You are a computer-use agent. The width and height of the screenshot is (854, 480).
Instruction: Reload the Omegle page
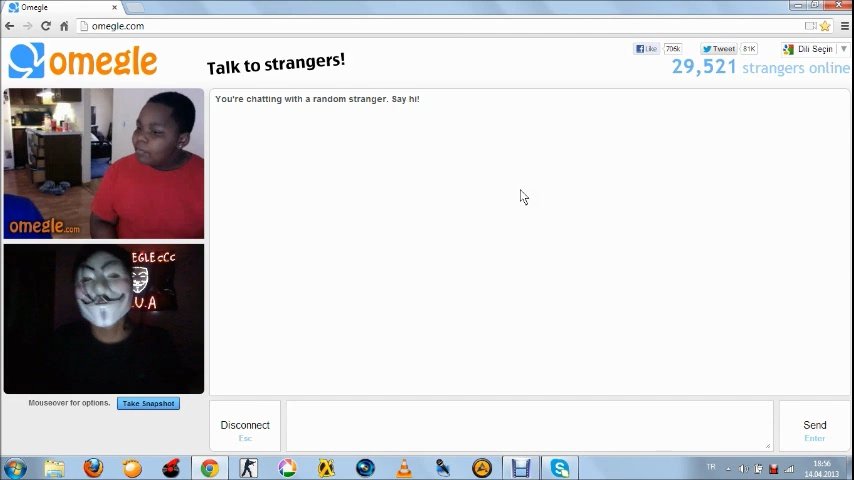click(x=46, y=26)
